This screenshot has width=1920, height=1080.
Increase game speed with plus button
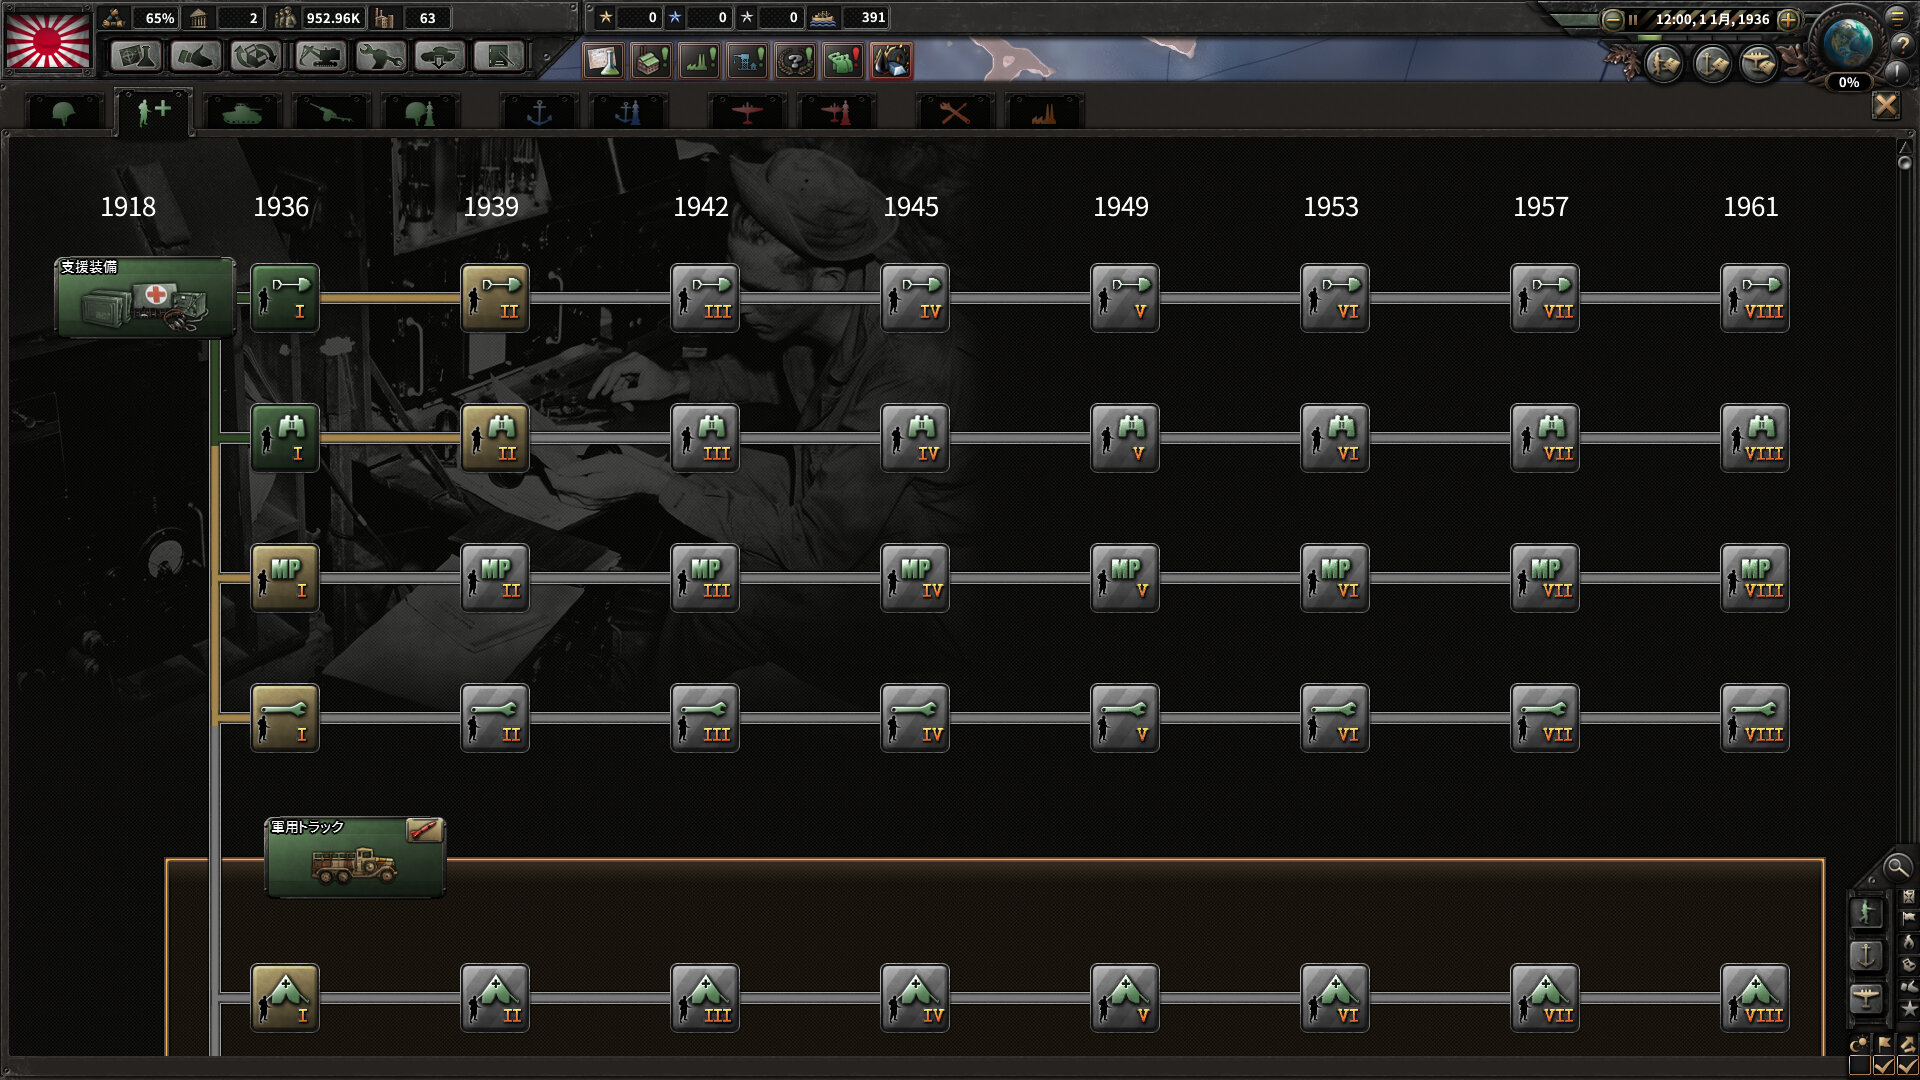[1788, 19]
